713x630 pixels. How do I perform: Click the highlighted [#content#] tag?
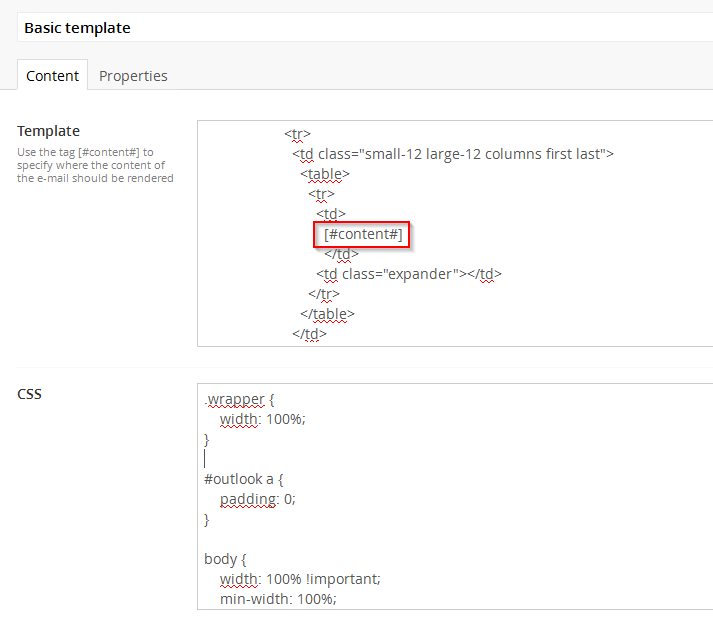click(x=362, y=234)
